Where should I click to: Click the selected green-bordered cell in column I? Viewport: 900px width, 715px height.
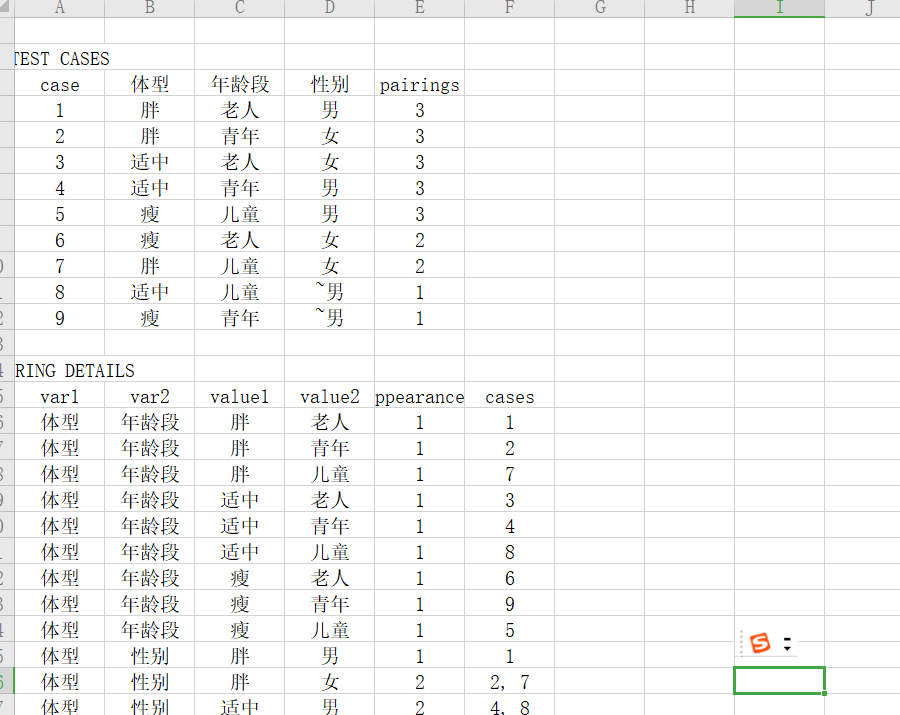click(x=779, y=681)
